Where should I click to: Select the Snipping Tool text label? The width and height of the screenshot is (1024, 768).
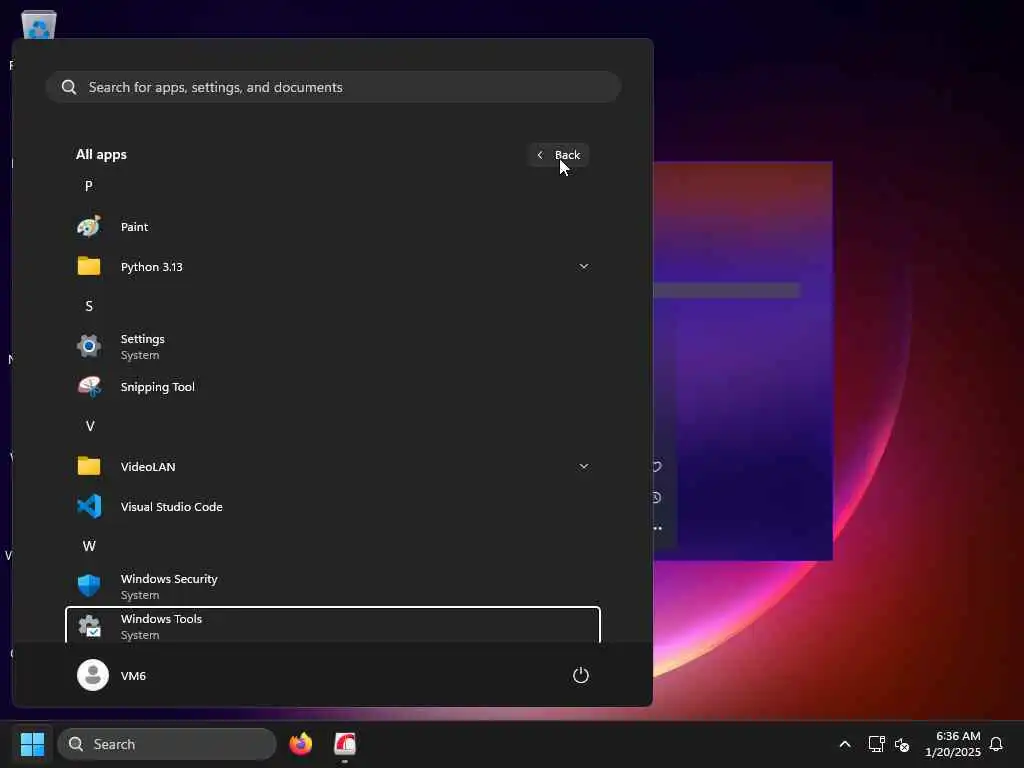click(x=158, y=387)
